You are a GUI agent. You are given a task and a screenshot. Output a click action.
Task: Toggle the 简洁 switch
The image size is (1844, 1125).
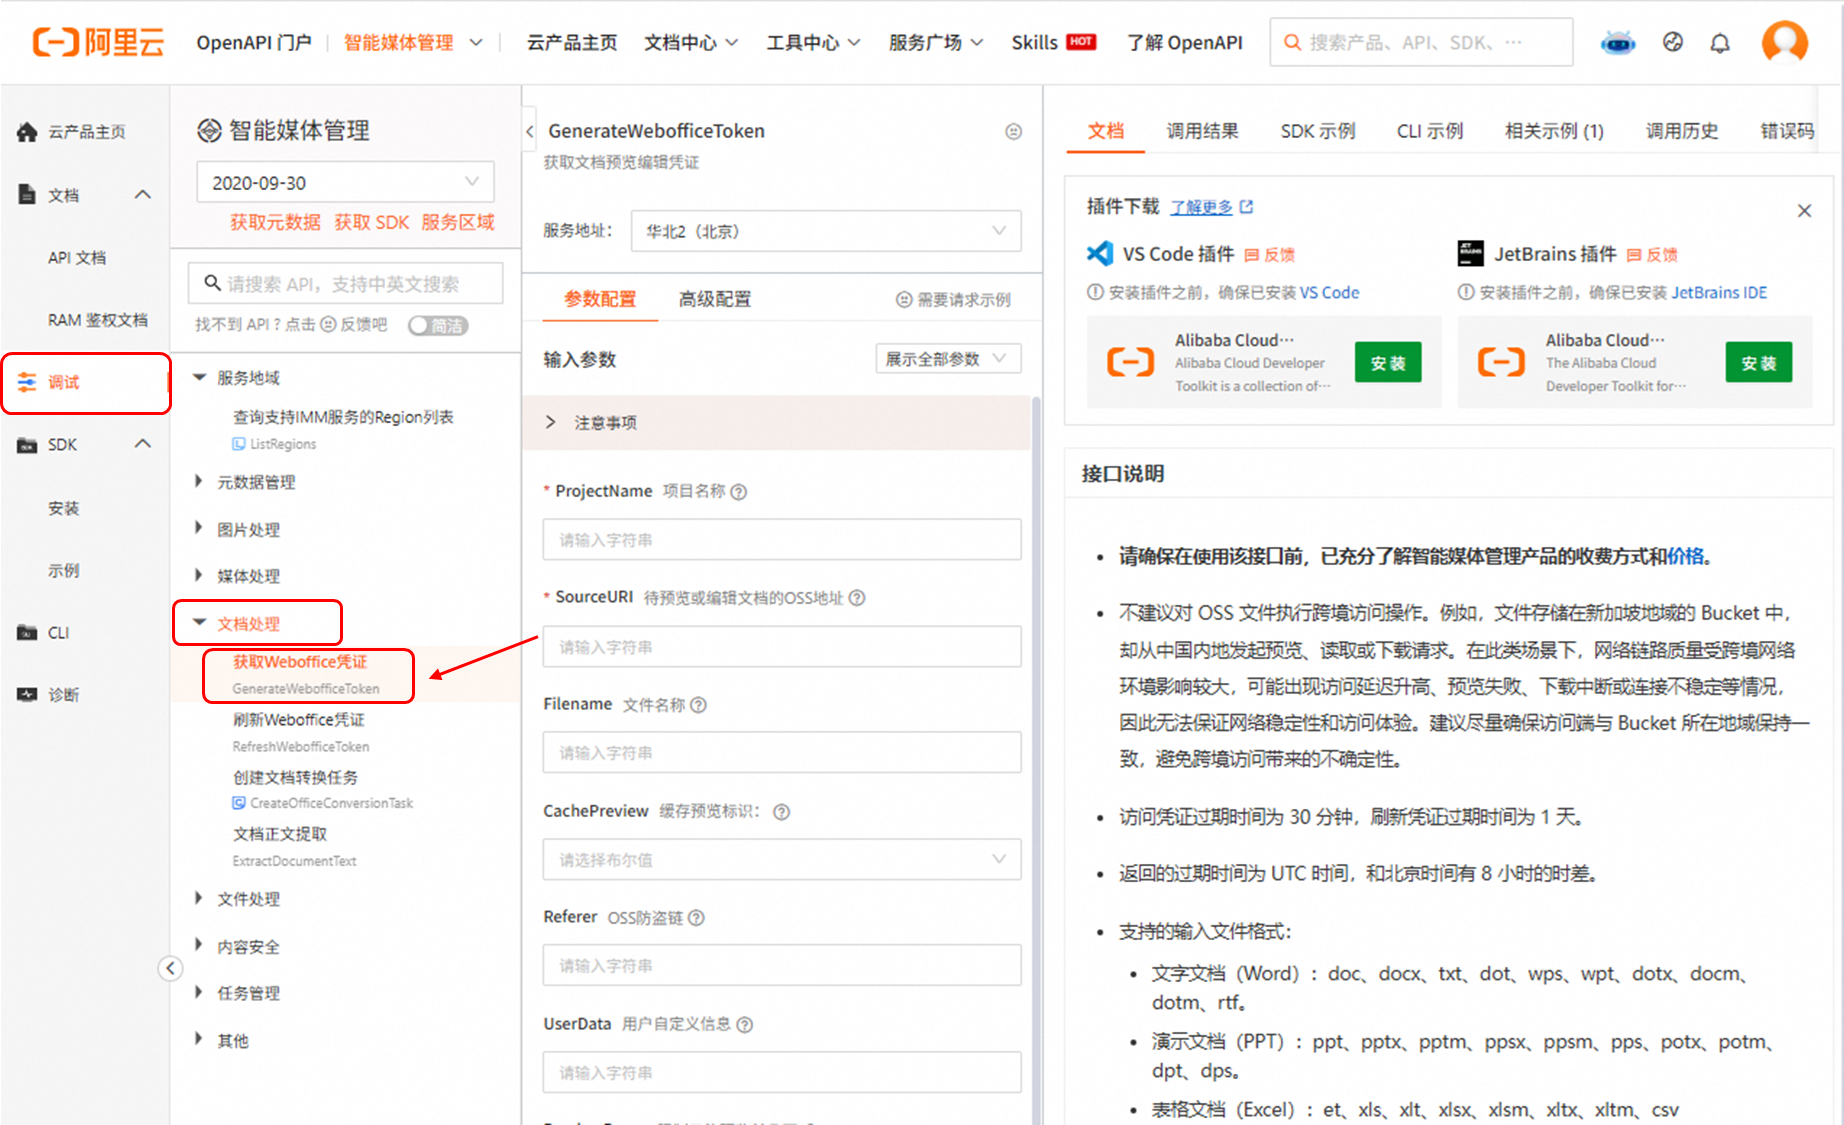tap(438, 325)
